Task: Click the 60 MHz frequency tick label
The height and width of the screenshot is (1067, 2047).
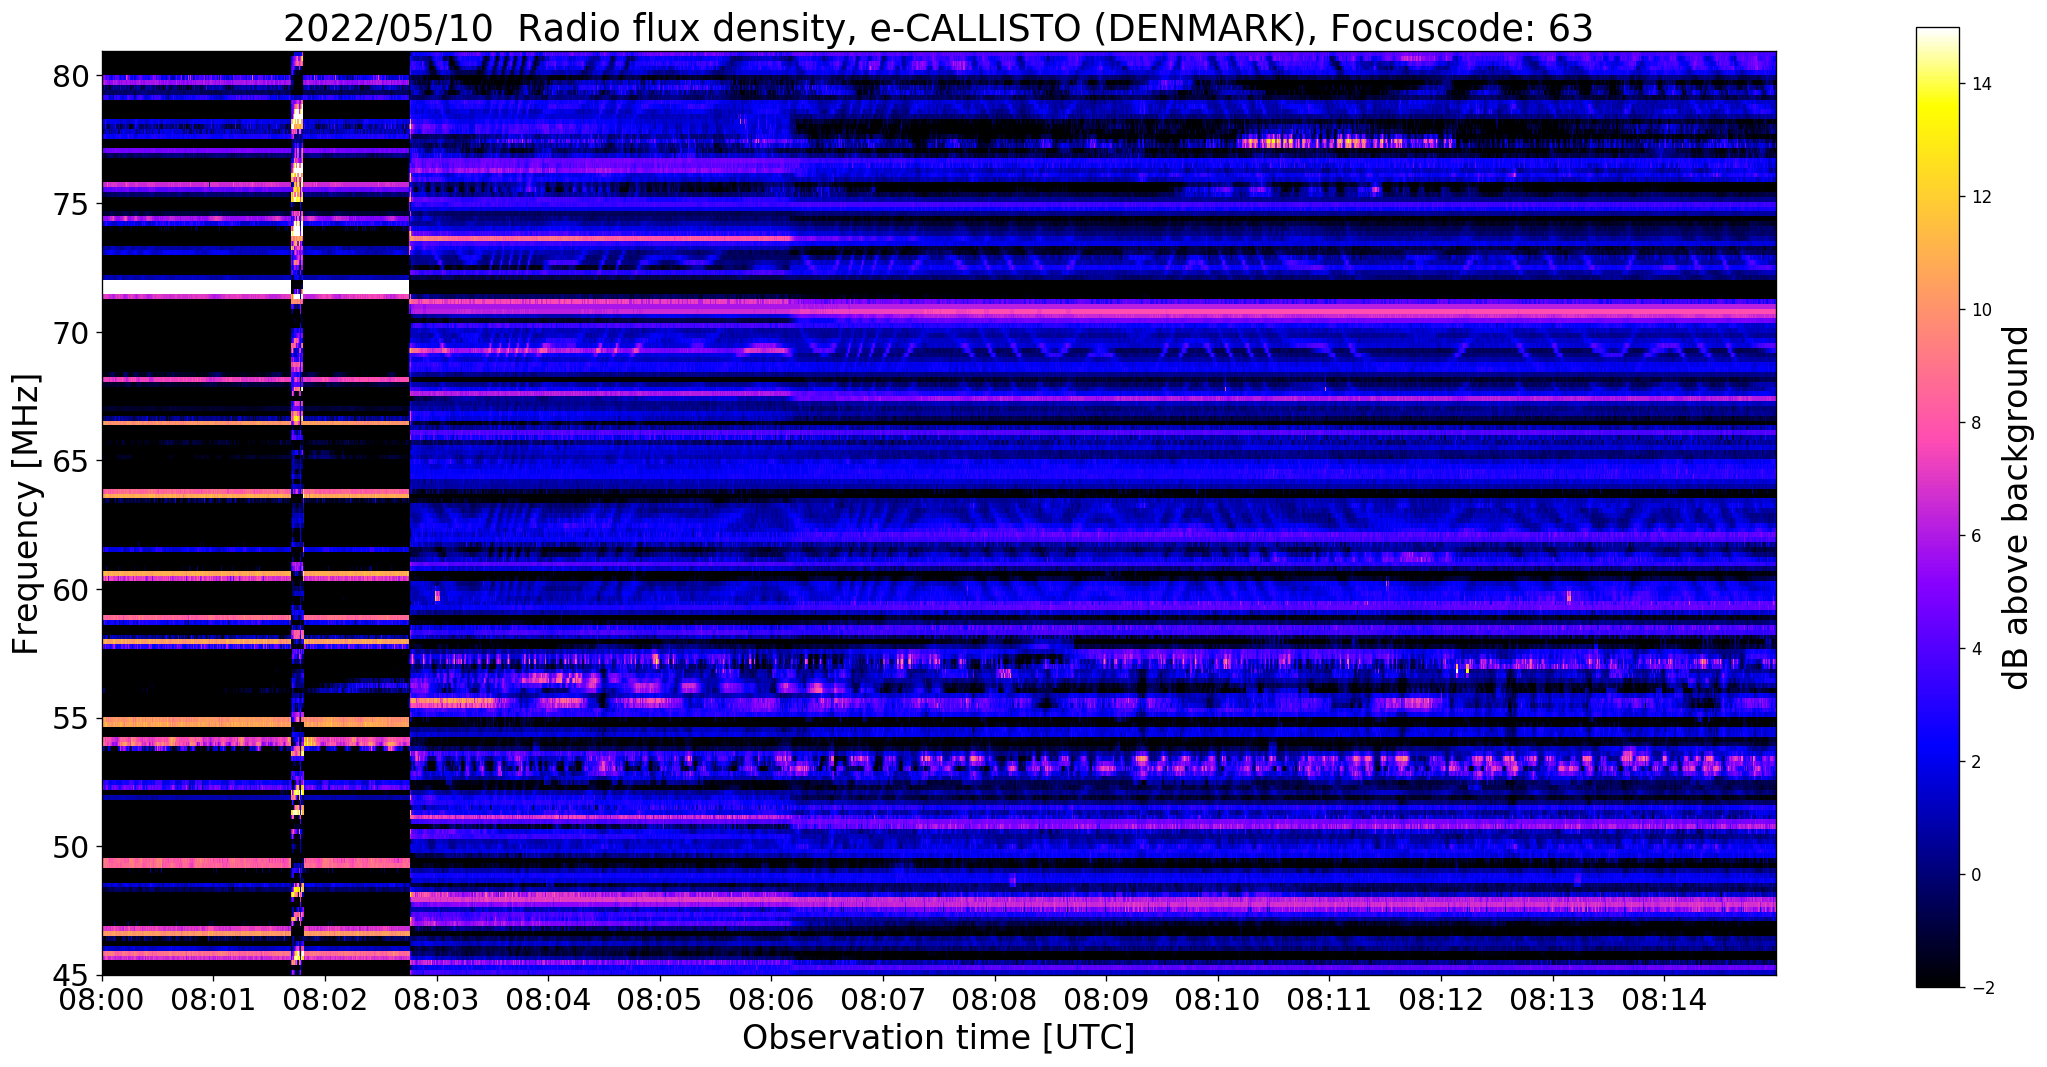Action: (x=72, y=590)
